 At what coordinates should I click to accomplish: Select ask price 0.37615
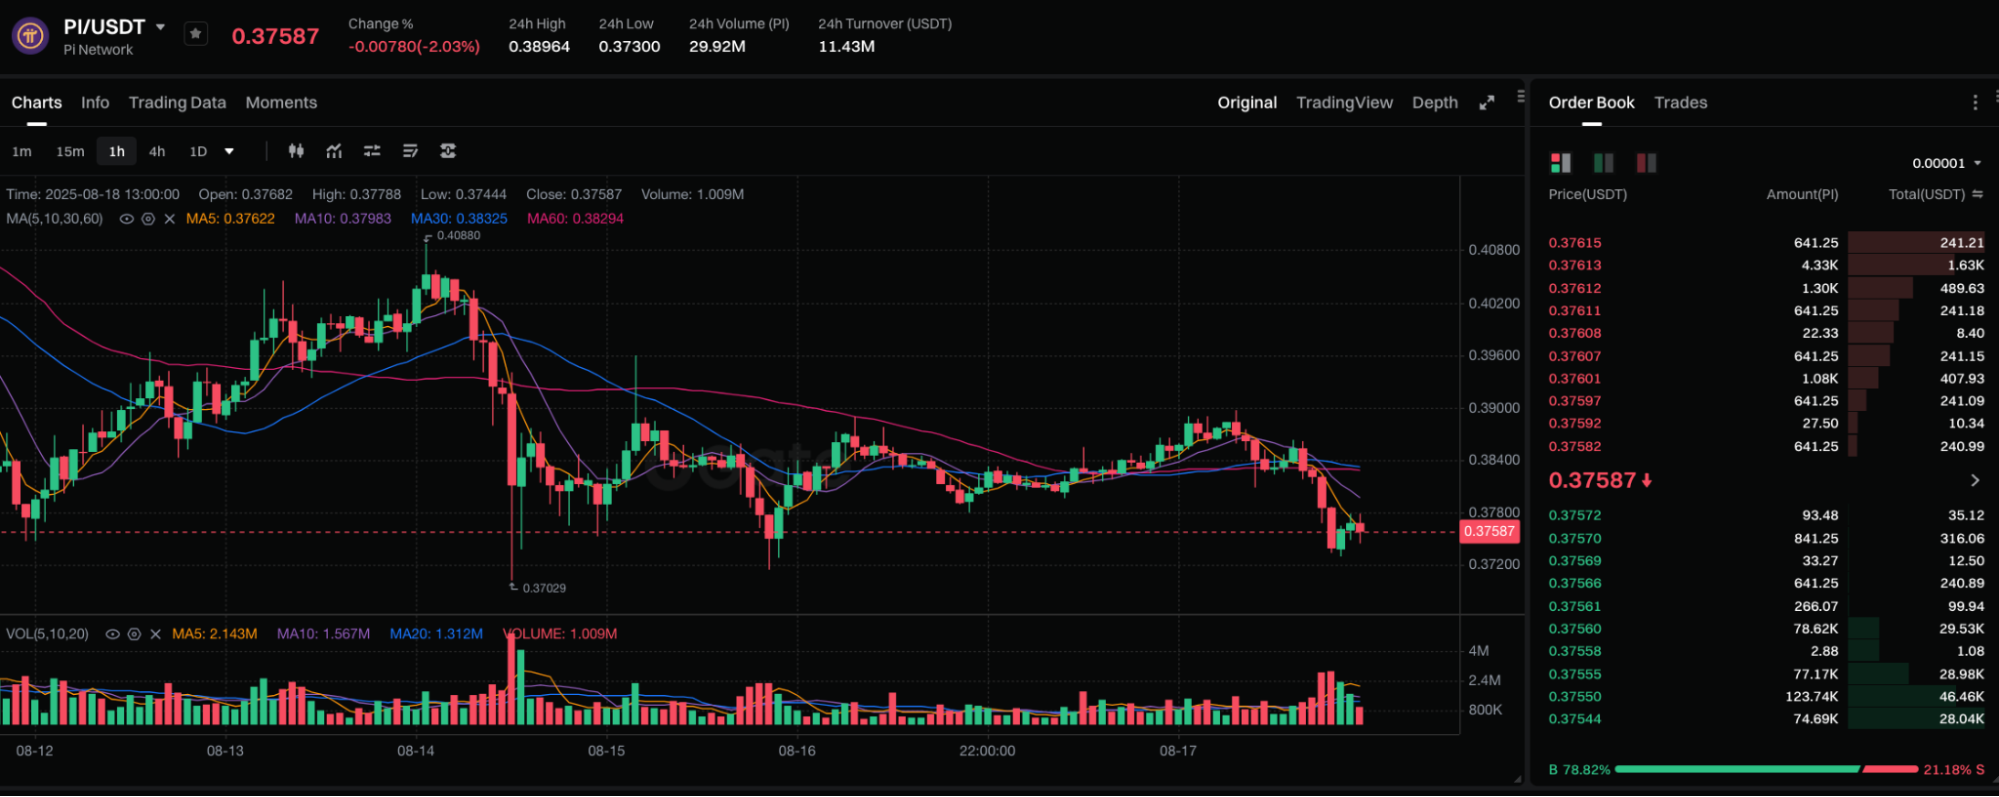1575,243
